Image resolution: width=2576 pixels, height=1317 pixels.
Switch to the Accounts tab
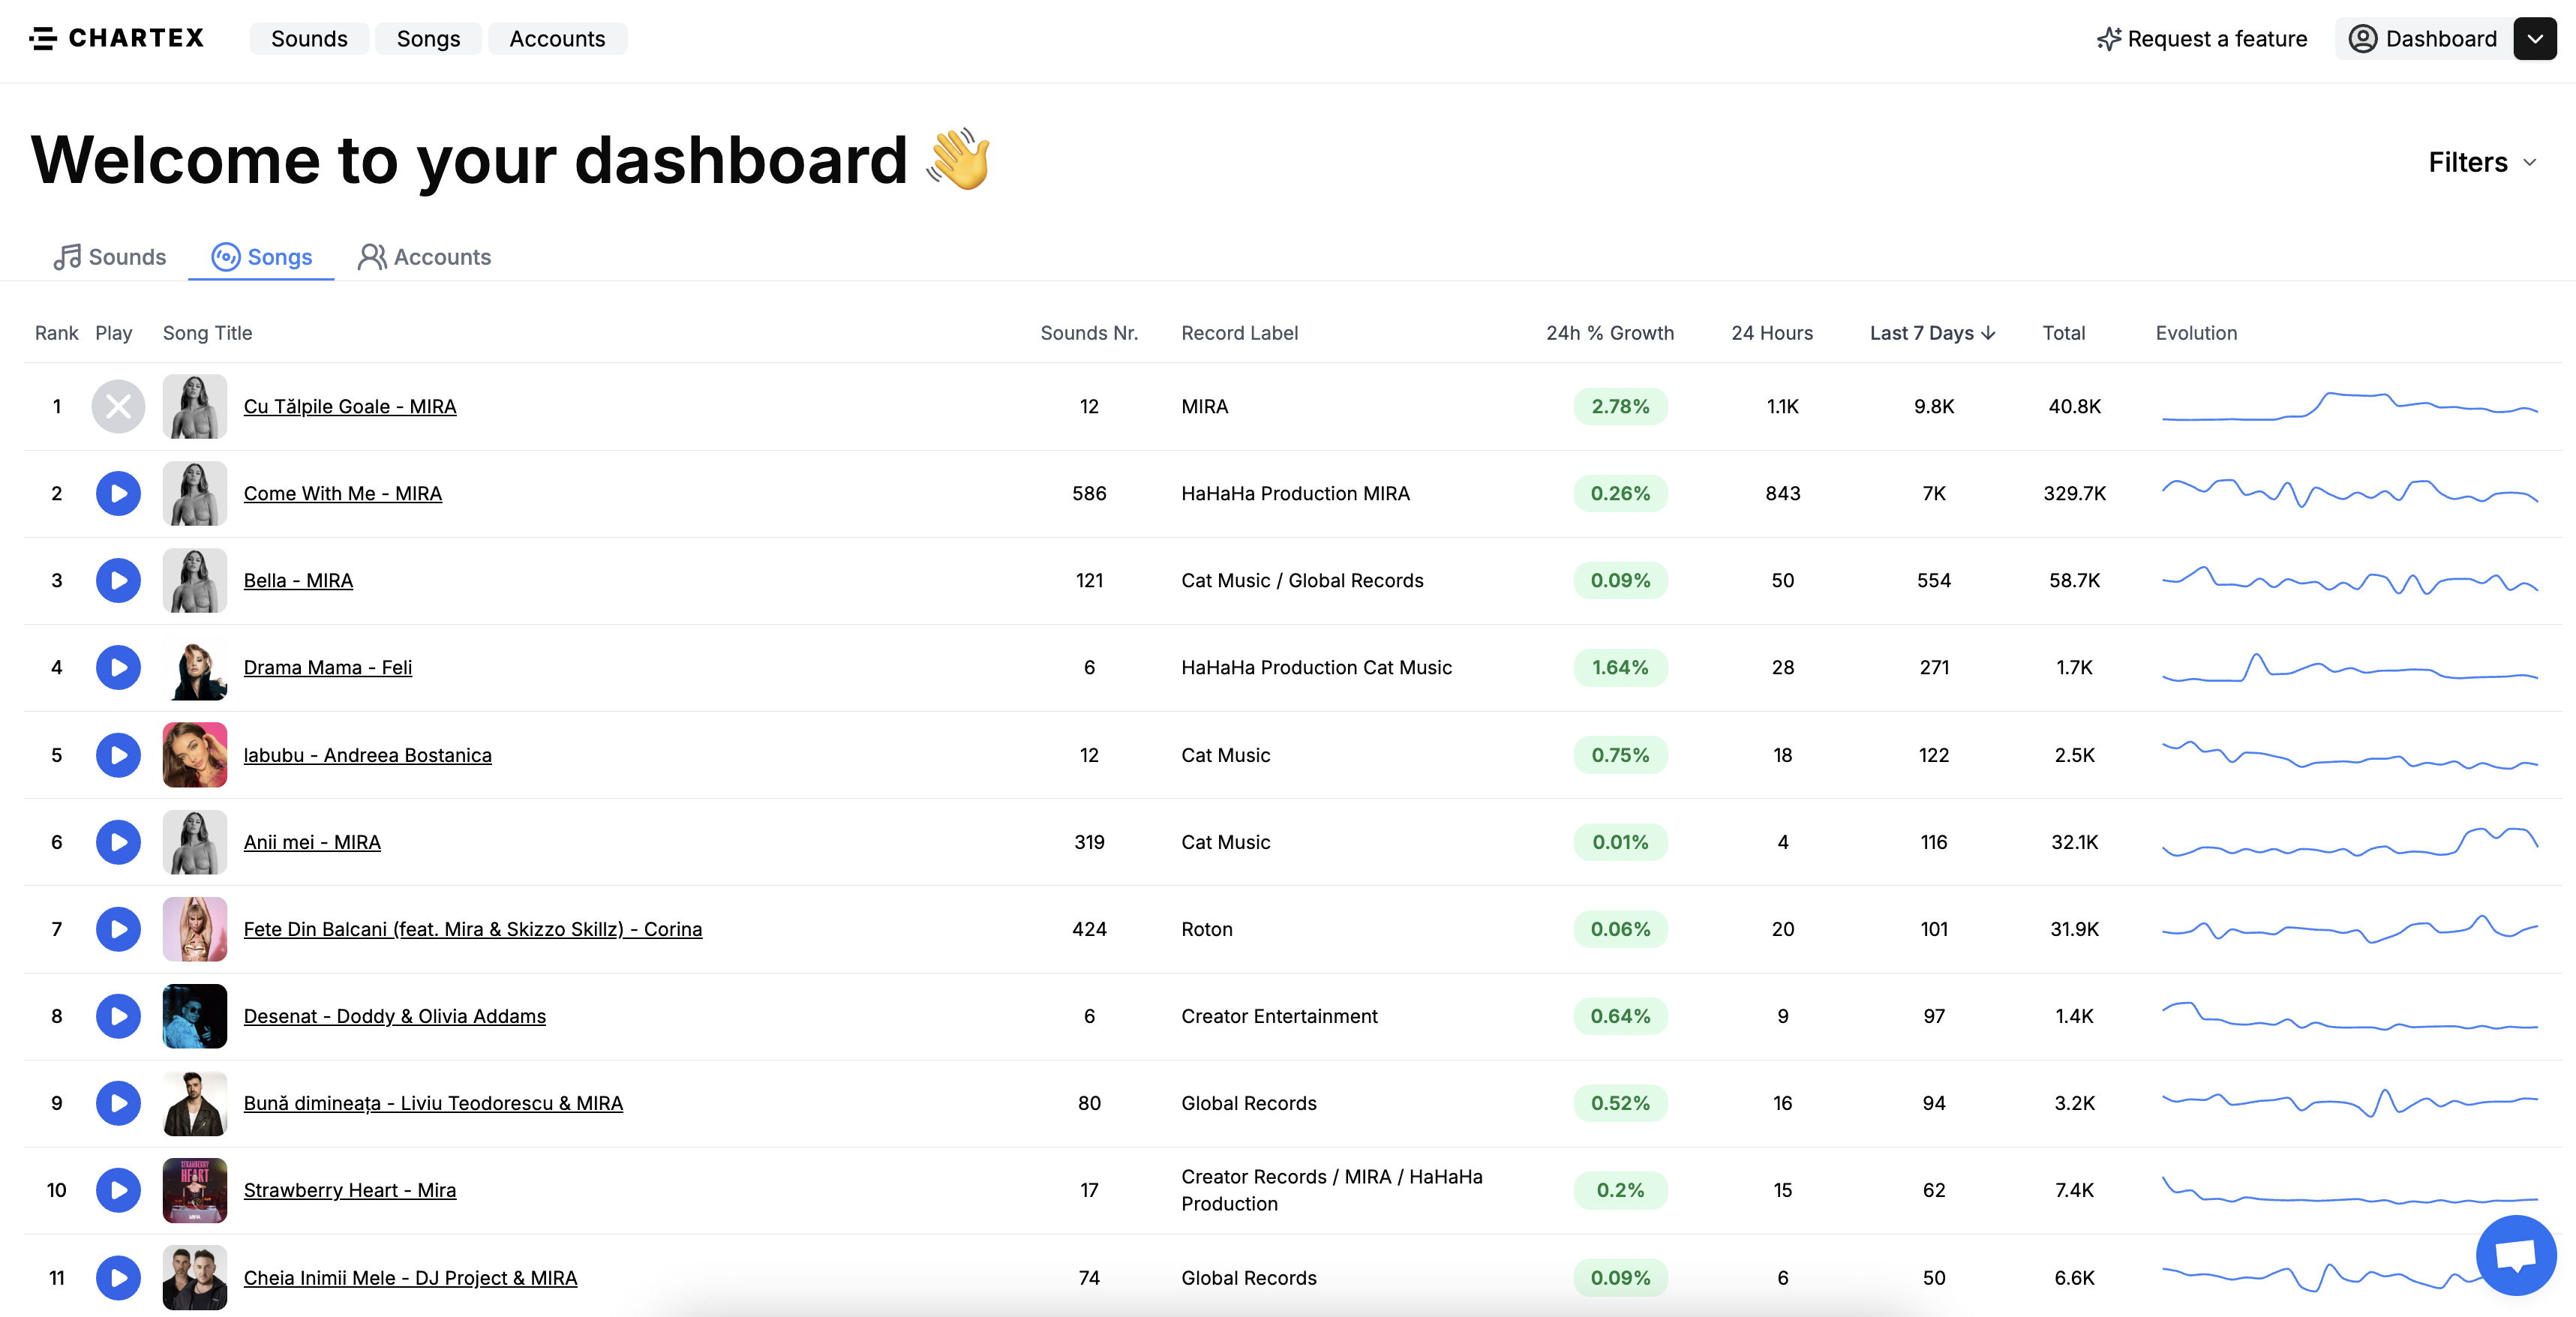[x=424, y=257]
